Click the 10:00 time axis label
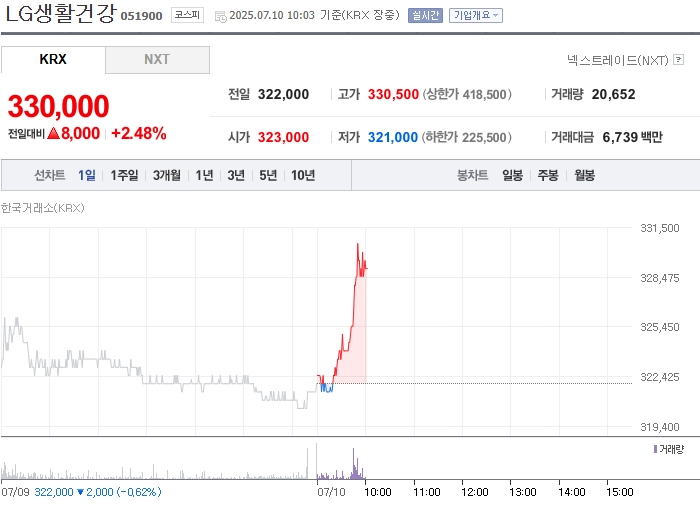The width and height of the screenshot is (700, 515). coord(378,492)
